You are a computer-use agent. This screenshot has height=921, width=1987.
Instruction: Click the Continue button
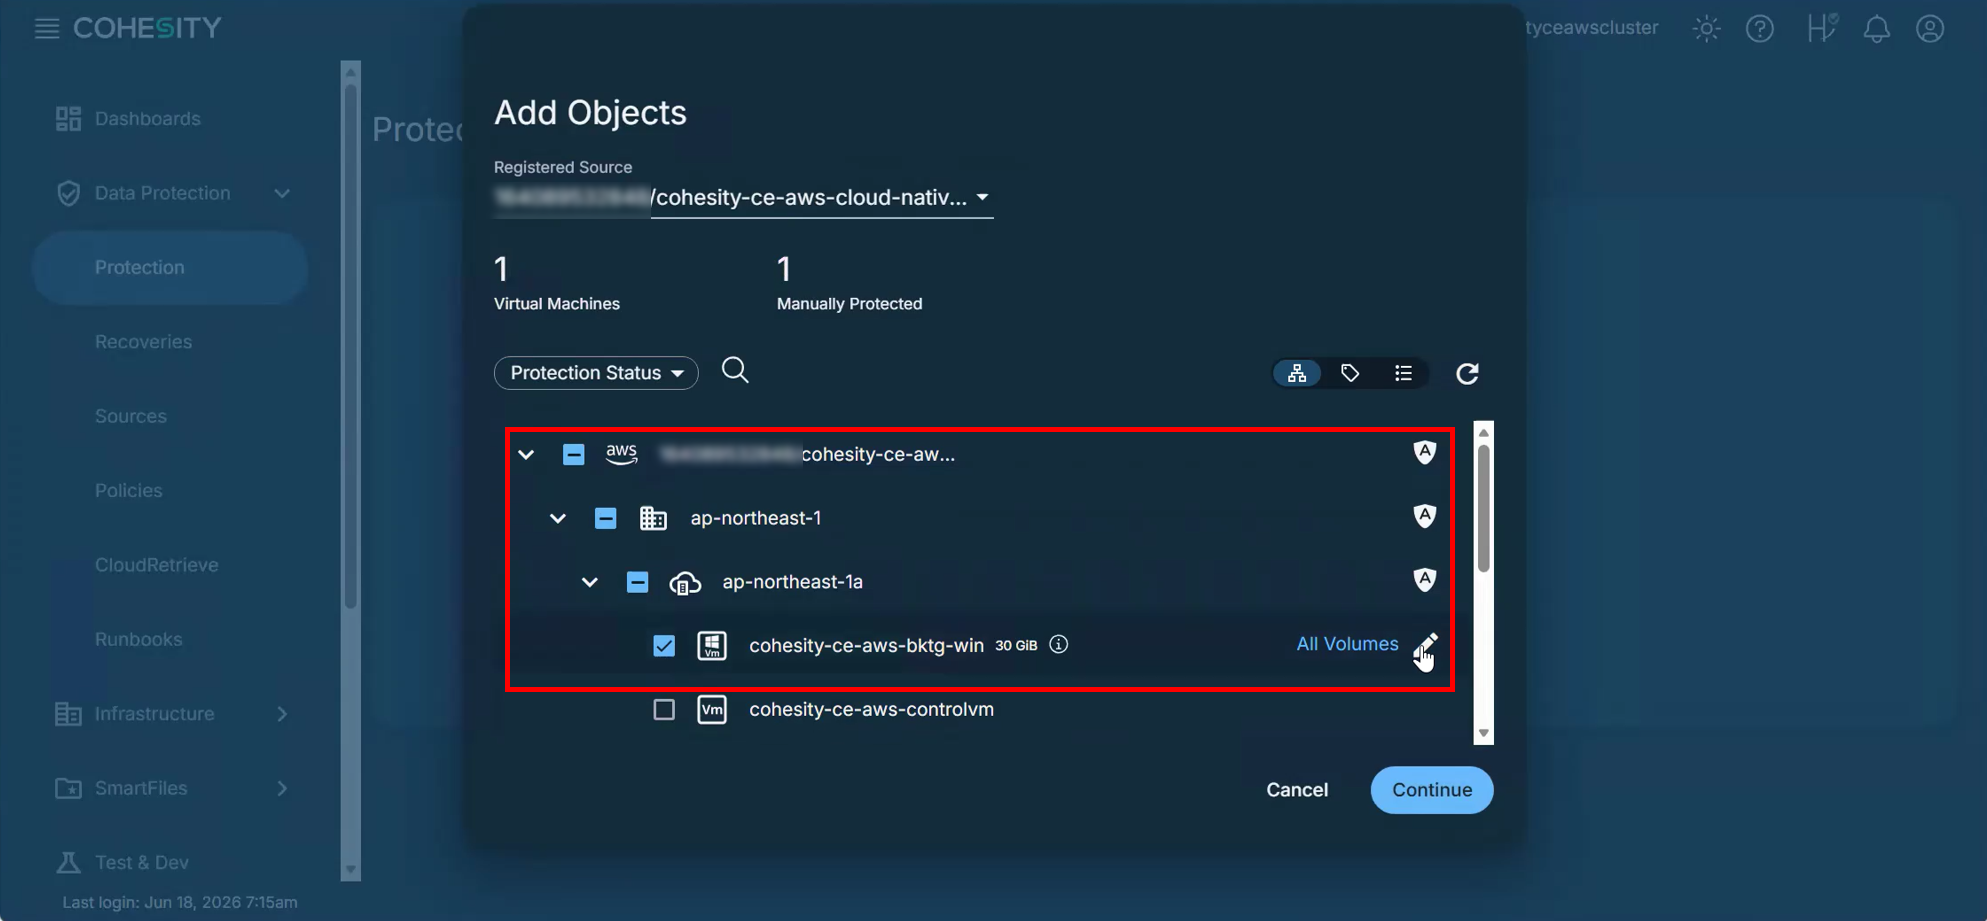click(1432, 790)
